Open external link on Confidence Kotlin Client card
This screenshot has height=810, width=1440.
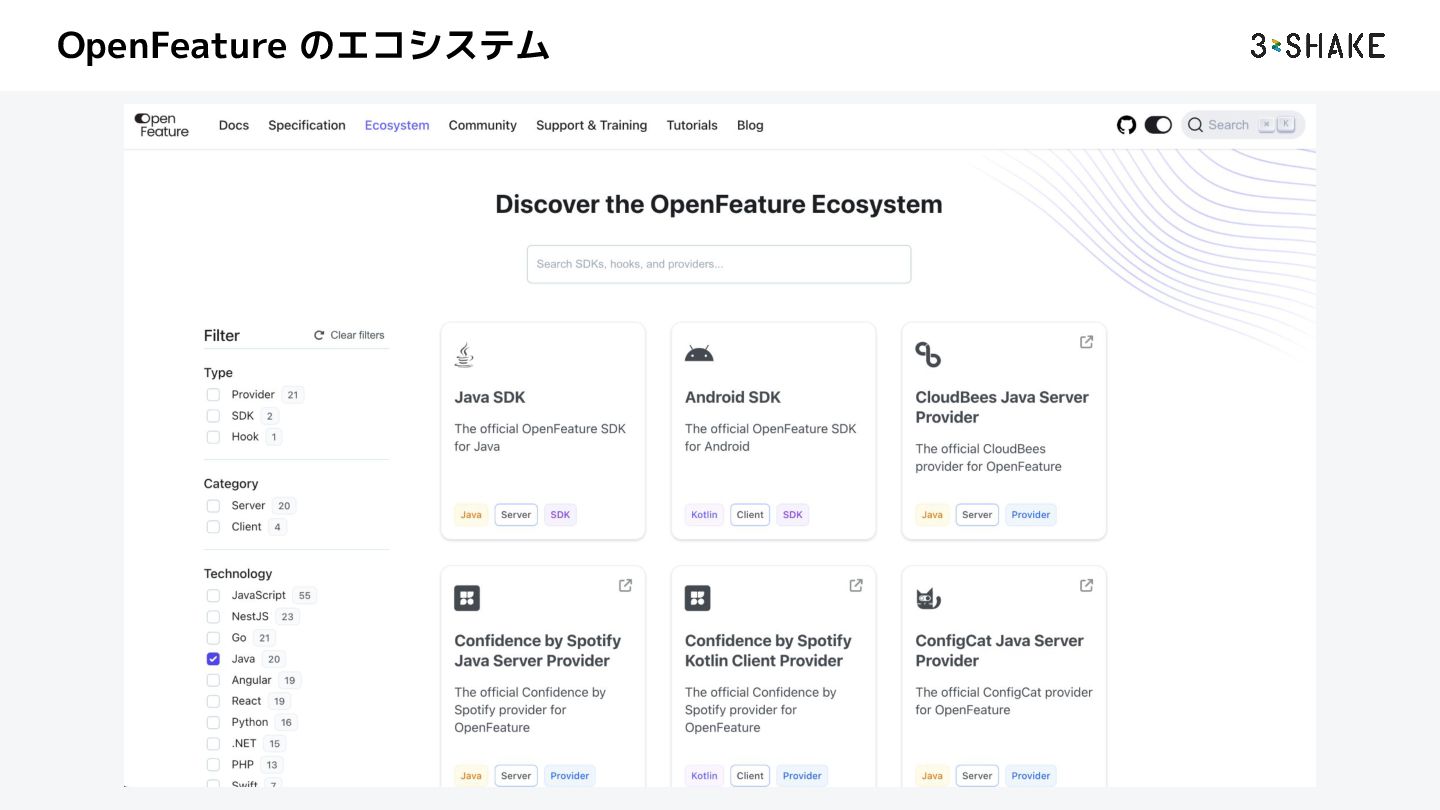(x=856, y=585)
